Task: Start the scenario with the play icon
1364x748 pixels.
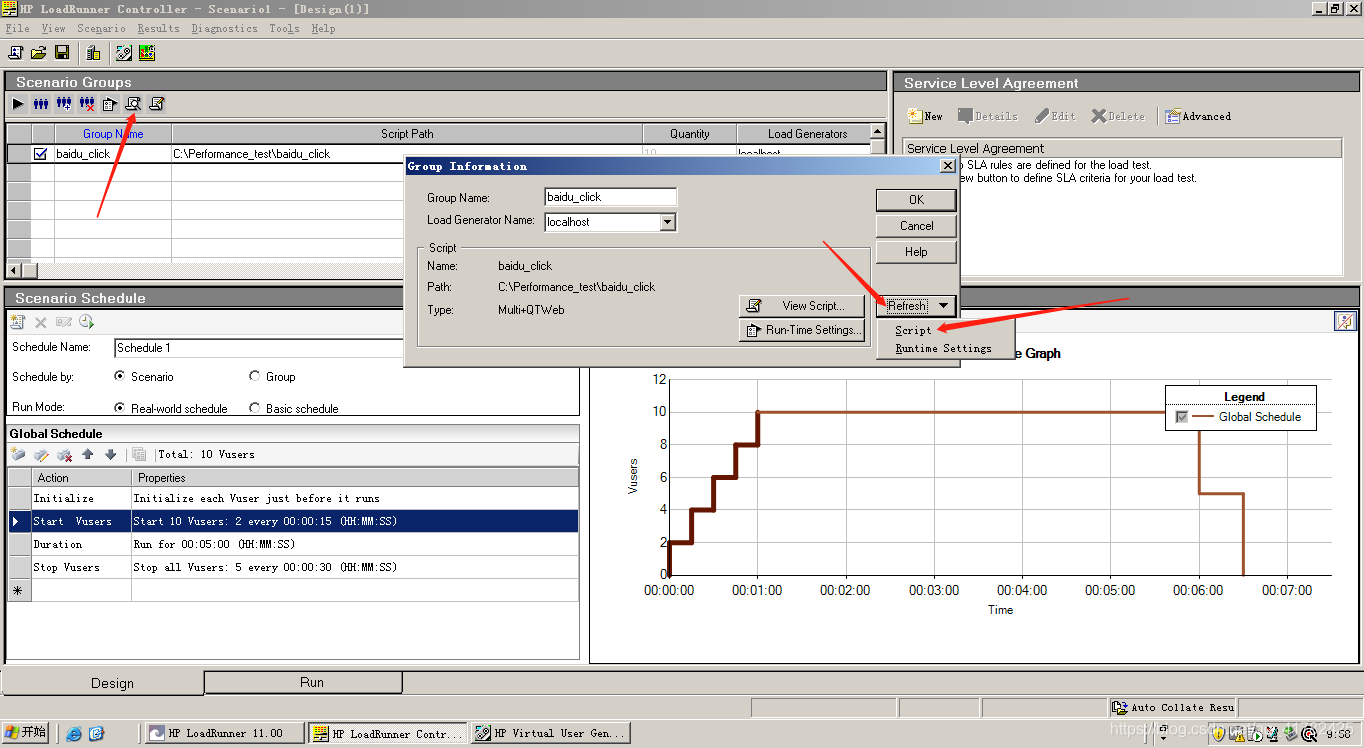Action: 18,103
